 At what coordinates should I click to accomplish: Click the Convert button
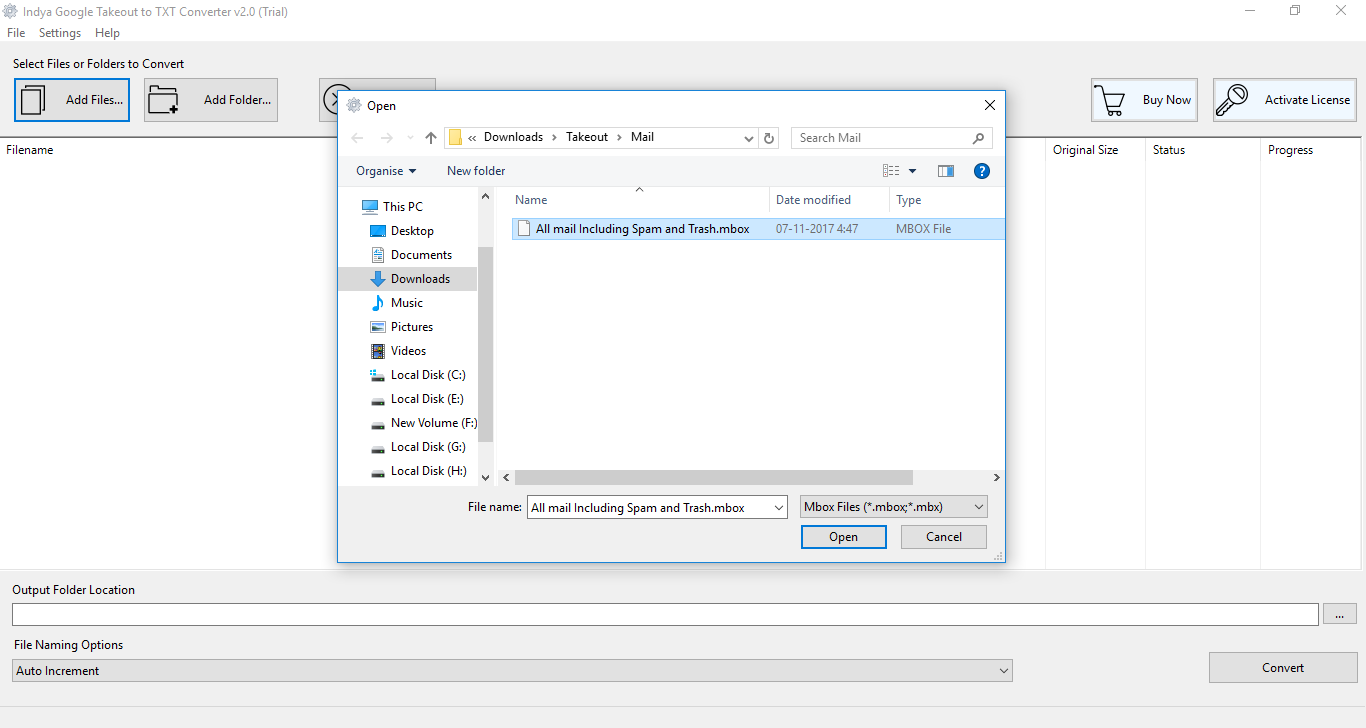pos(1283,668)
